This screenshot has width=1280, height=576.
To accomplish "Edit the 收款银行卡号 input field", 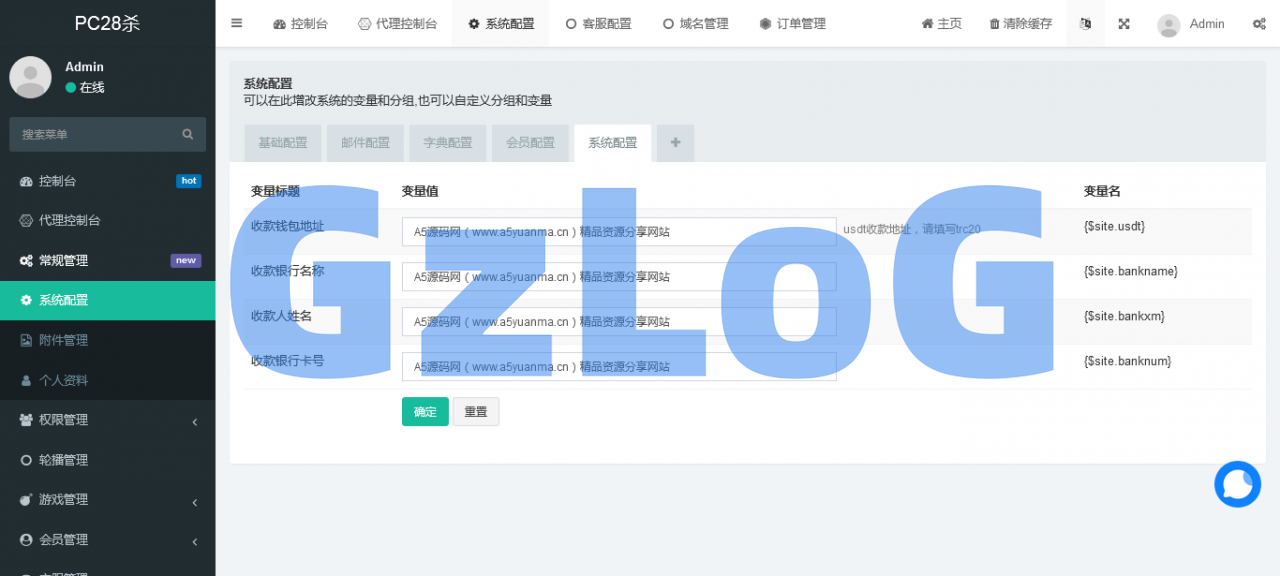I will [619, 367].
